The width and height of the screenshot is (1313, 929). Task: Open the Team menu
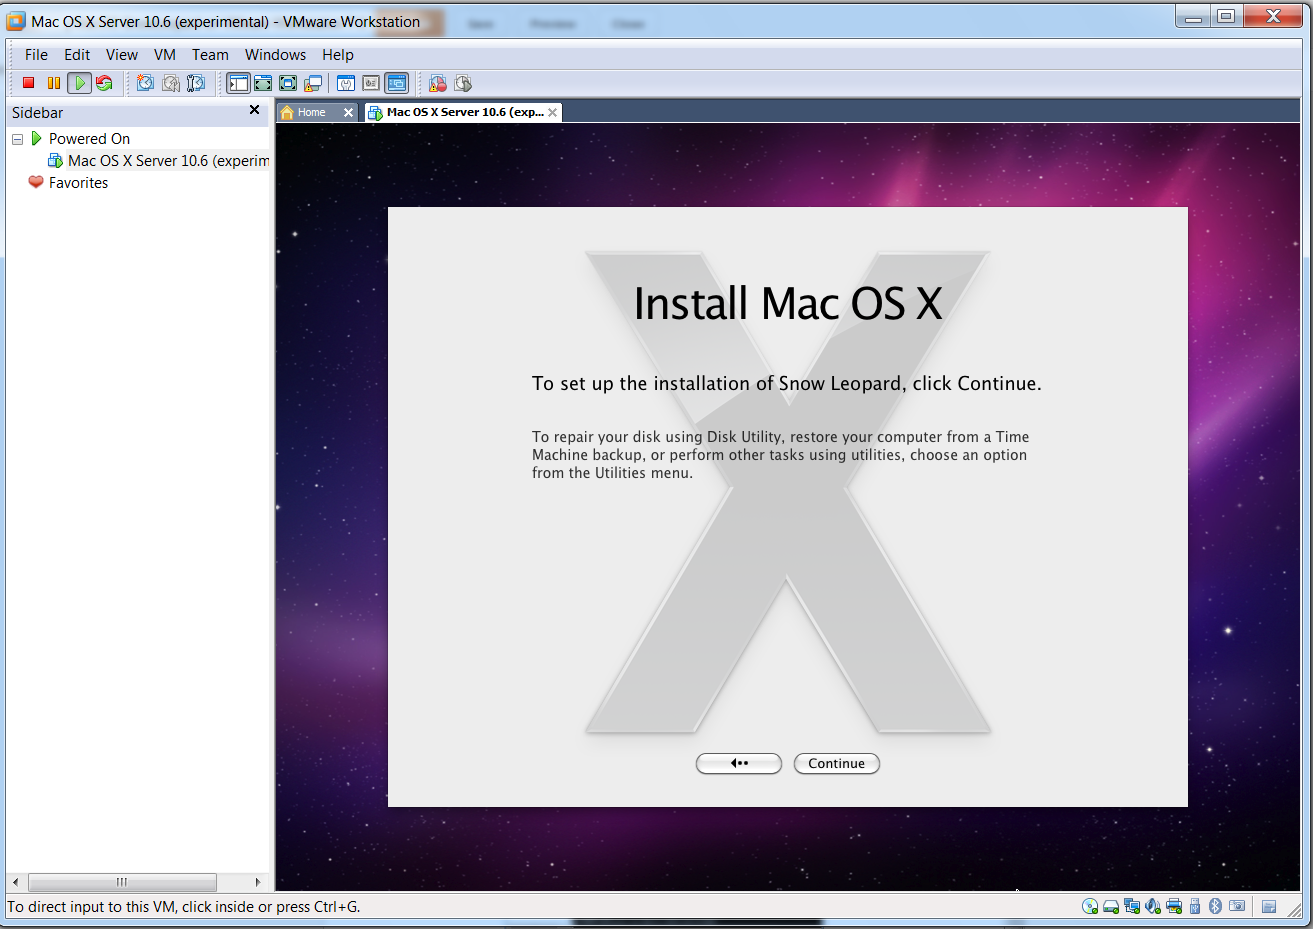[x=210, y=55]
